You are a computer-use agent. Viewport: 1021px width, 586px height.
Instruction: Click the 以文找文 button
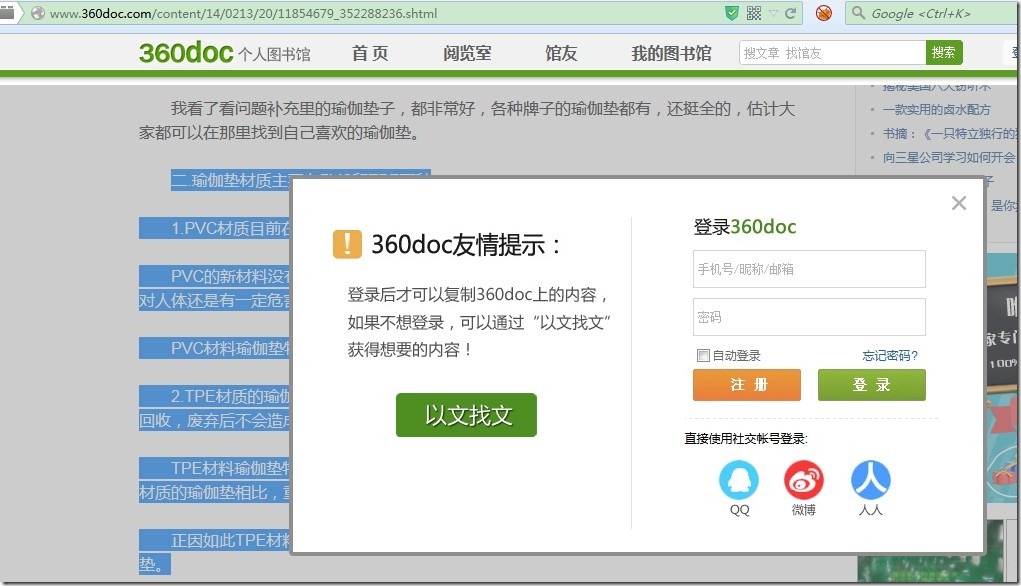click(x=466, y=415)
